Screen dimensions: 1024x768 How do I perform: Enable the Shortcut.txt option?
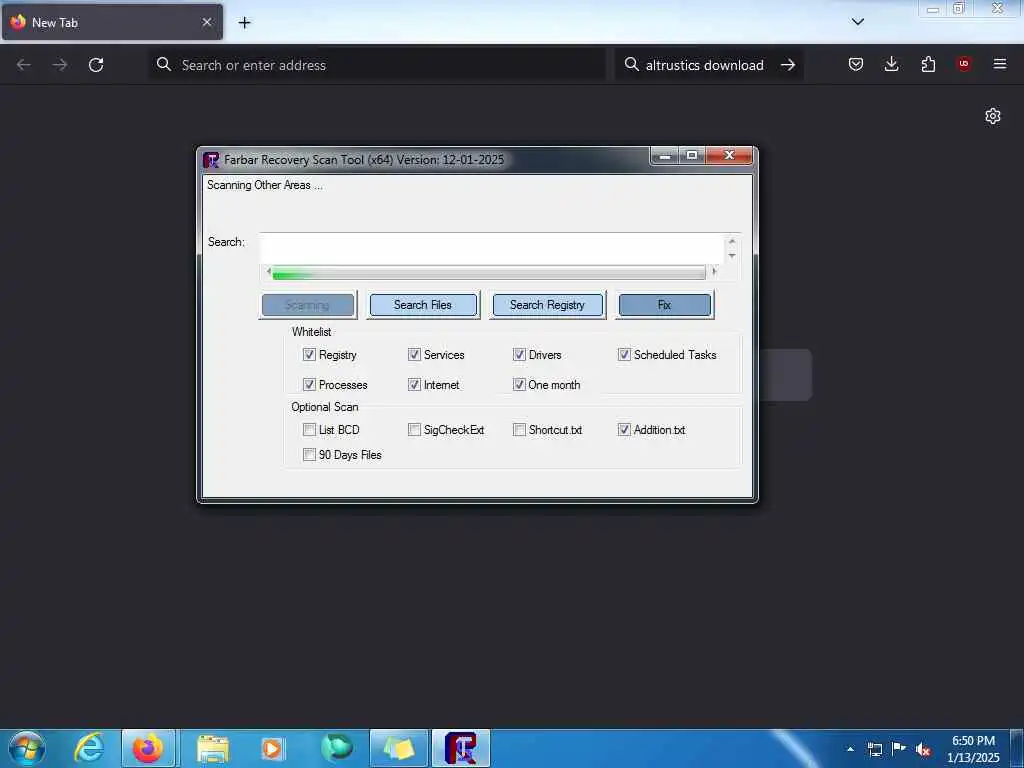[519, 430]
